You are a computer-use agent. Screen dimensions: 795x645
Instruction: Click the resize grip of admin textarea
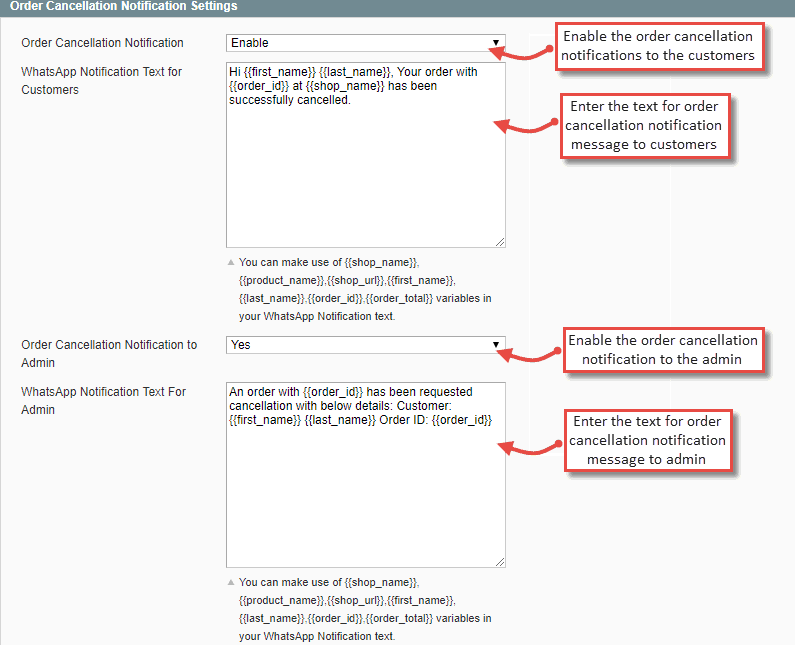click(500, 562)
